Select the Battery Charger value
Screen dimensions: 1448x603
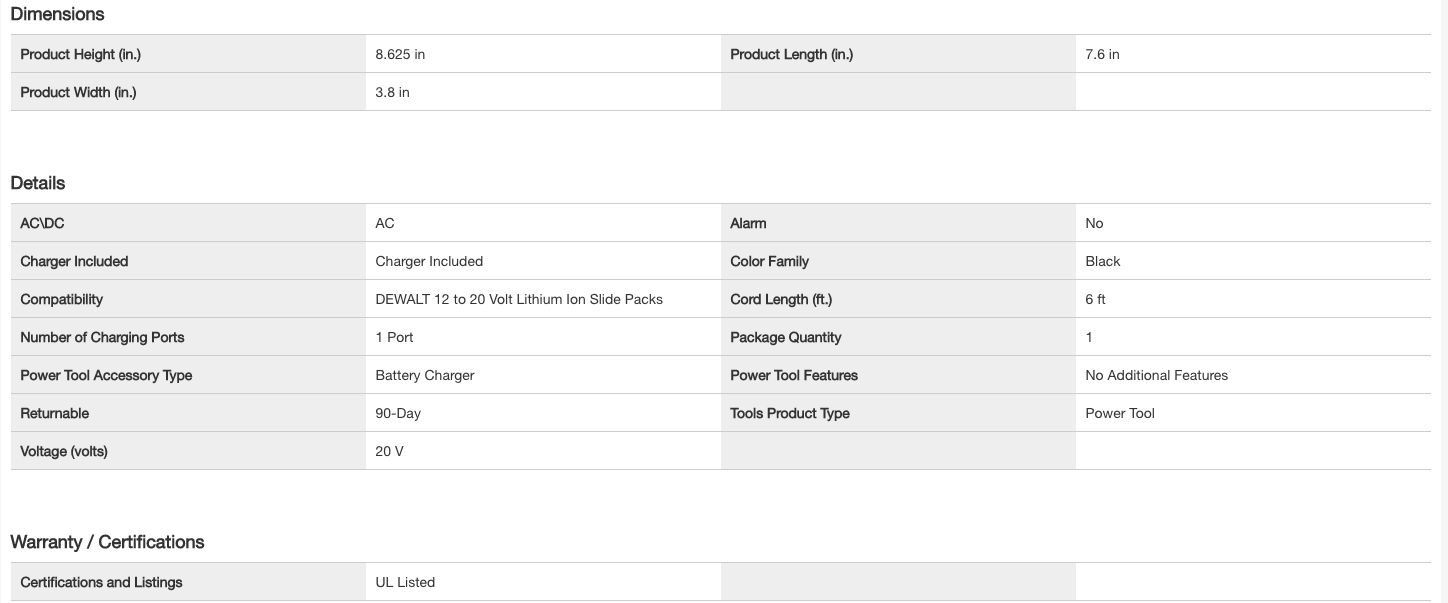click(424, 375)
